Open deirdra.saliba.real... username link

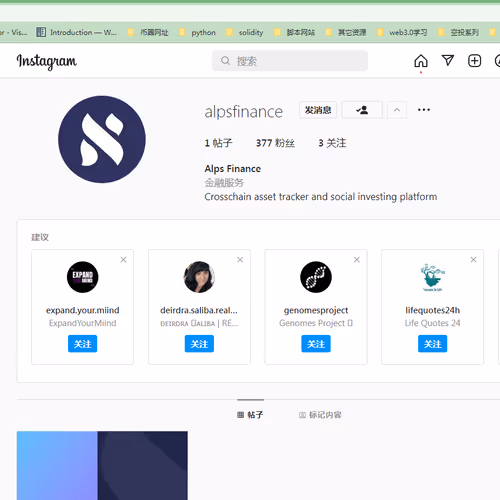[x=199, y=310]
